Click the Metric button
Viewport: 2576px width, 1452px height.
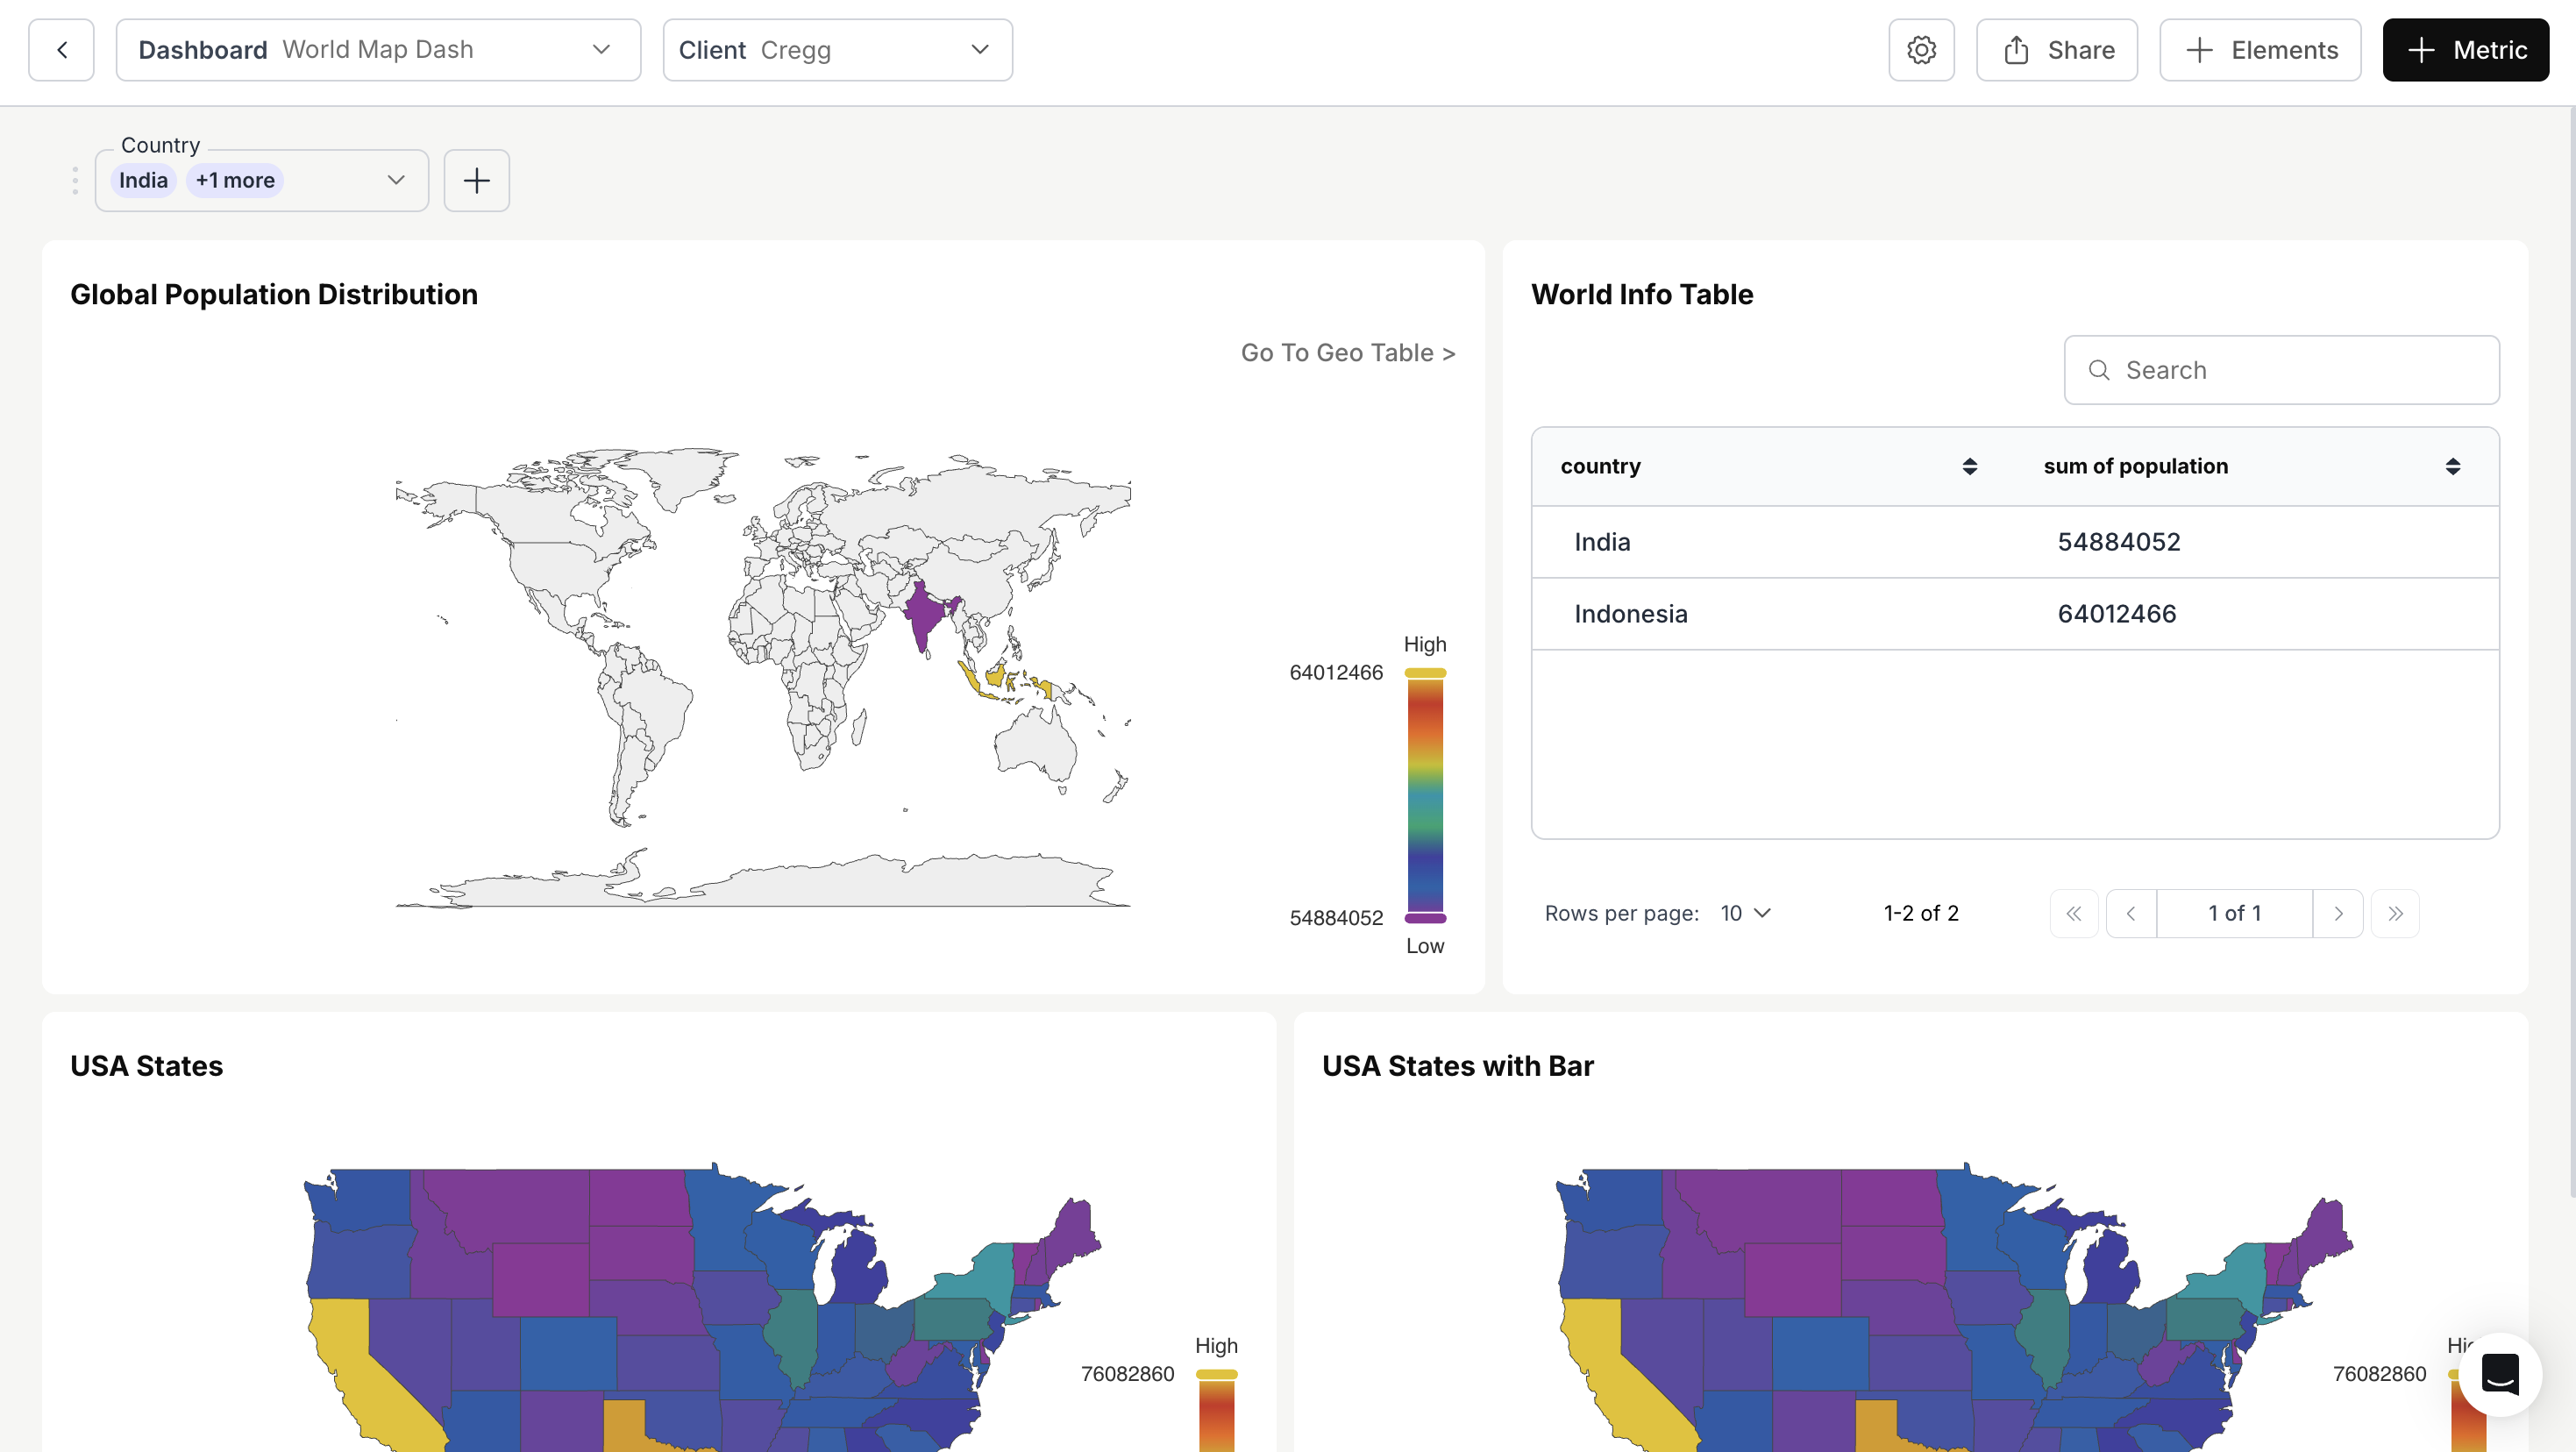[x=2465, y=50]
